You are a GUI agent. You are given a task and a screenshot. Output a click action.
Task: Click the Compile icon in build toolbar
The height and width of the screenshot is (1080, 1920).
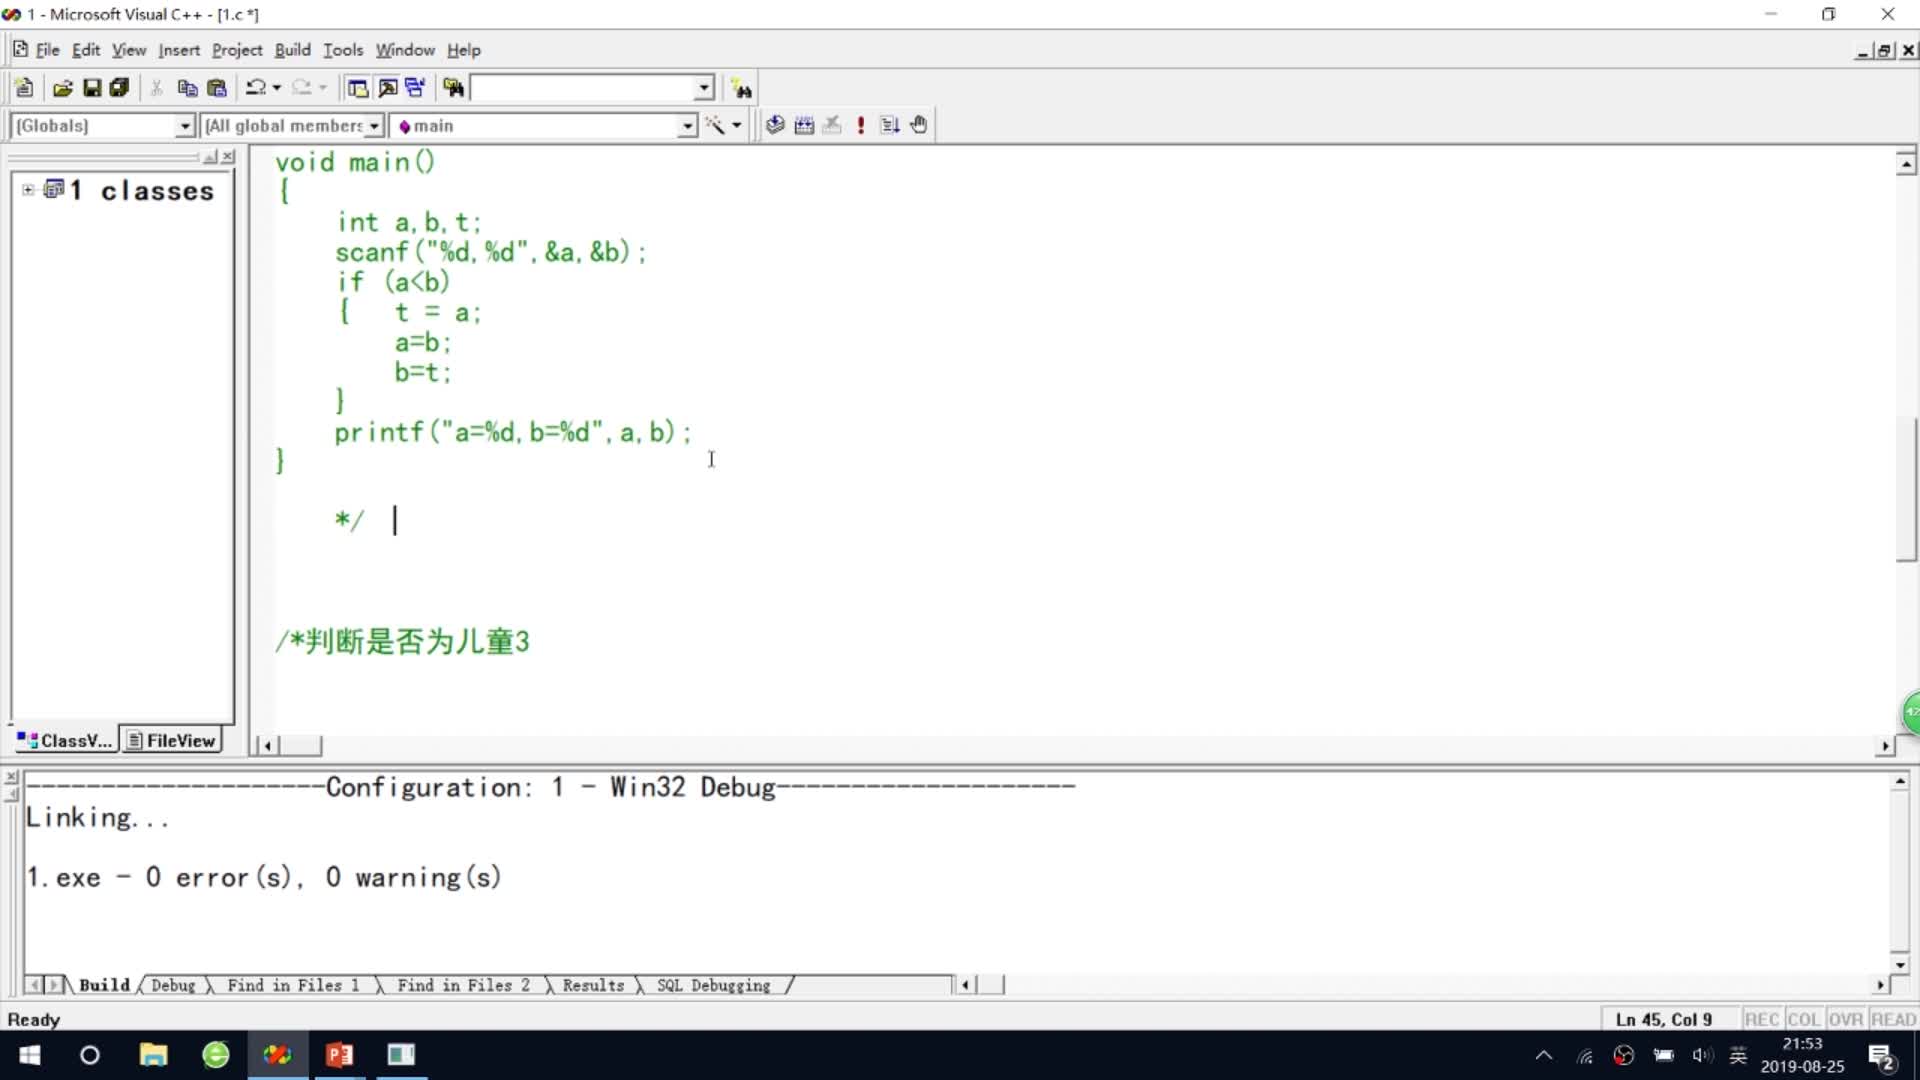pos(775,125)
